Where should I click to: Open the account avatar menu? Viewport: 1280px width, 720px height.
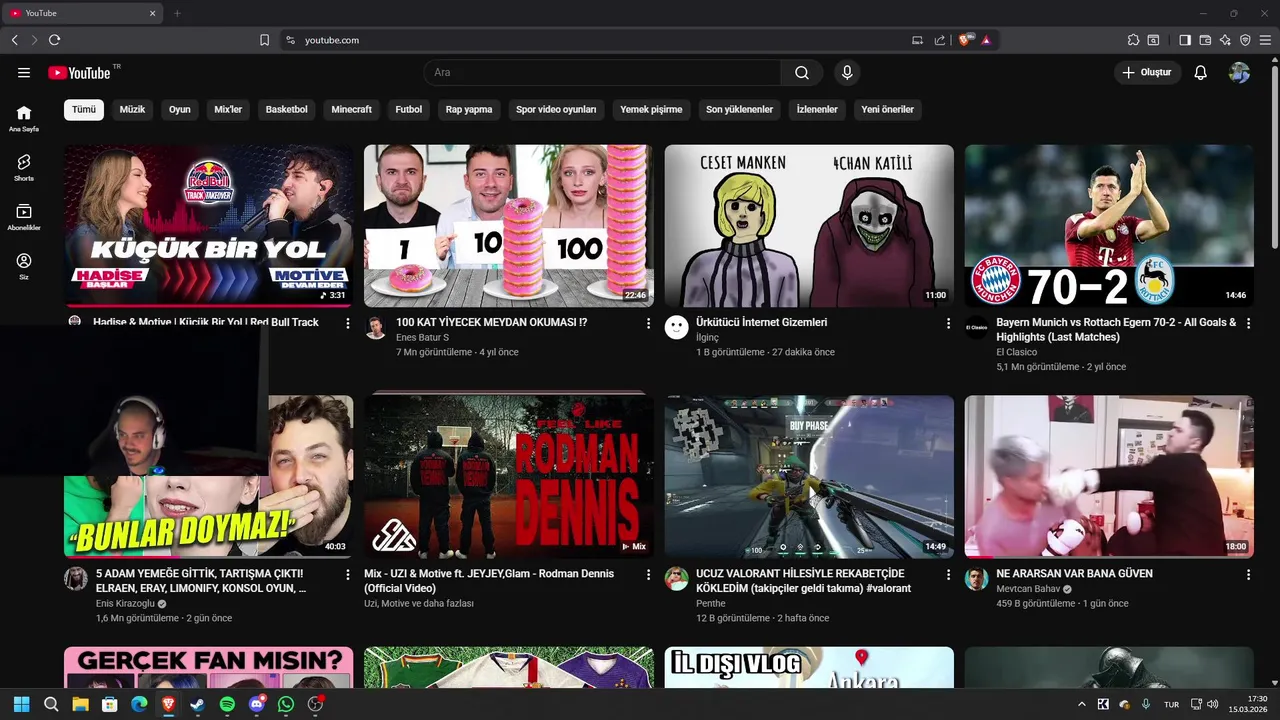[x=1240, y=73]
